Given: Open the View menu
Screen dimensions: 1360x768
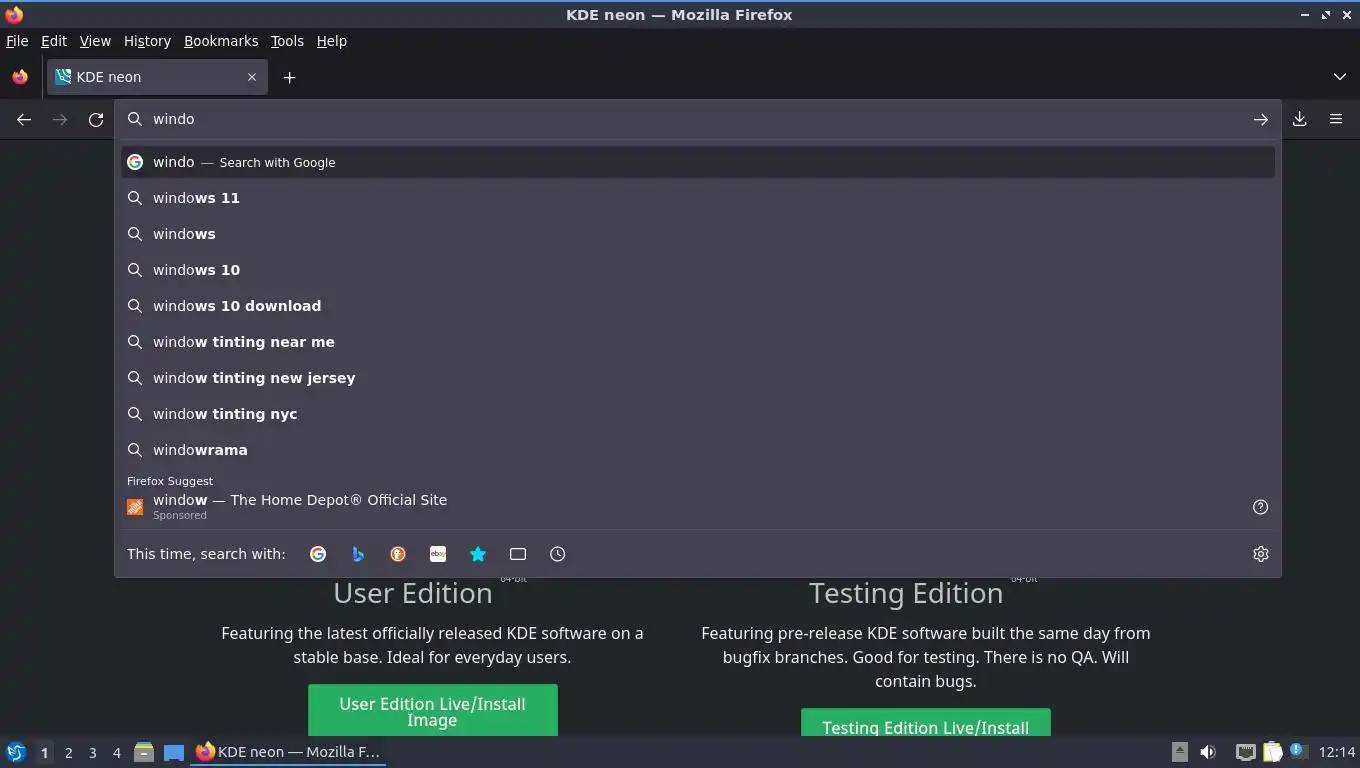Looking at the screenshot, I should (x=95, y=41).
